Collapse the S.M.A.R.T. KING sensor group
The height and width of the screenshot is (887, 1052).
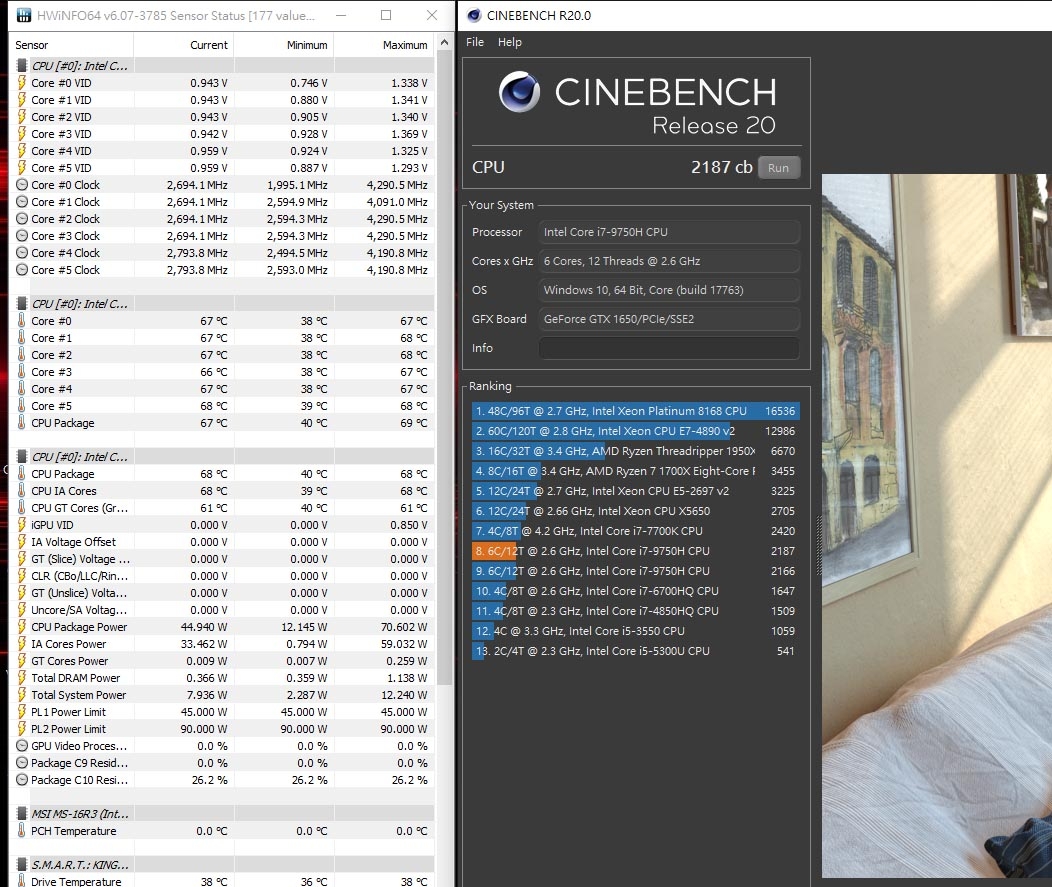point(21,864)
